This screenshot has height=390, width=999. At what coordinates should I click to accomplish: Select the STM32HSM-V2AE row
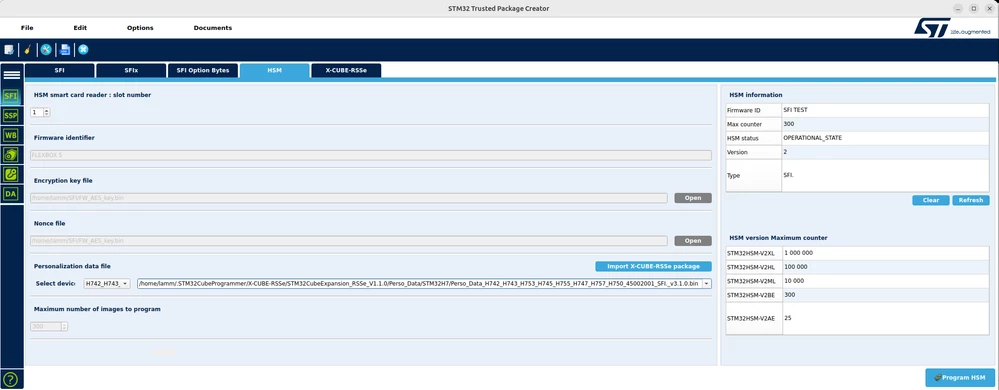tap(858, 318)
